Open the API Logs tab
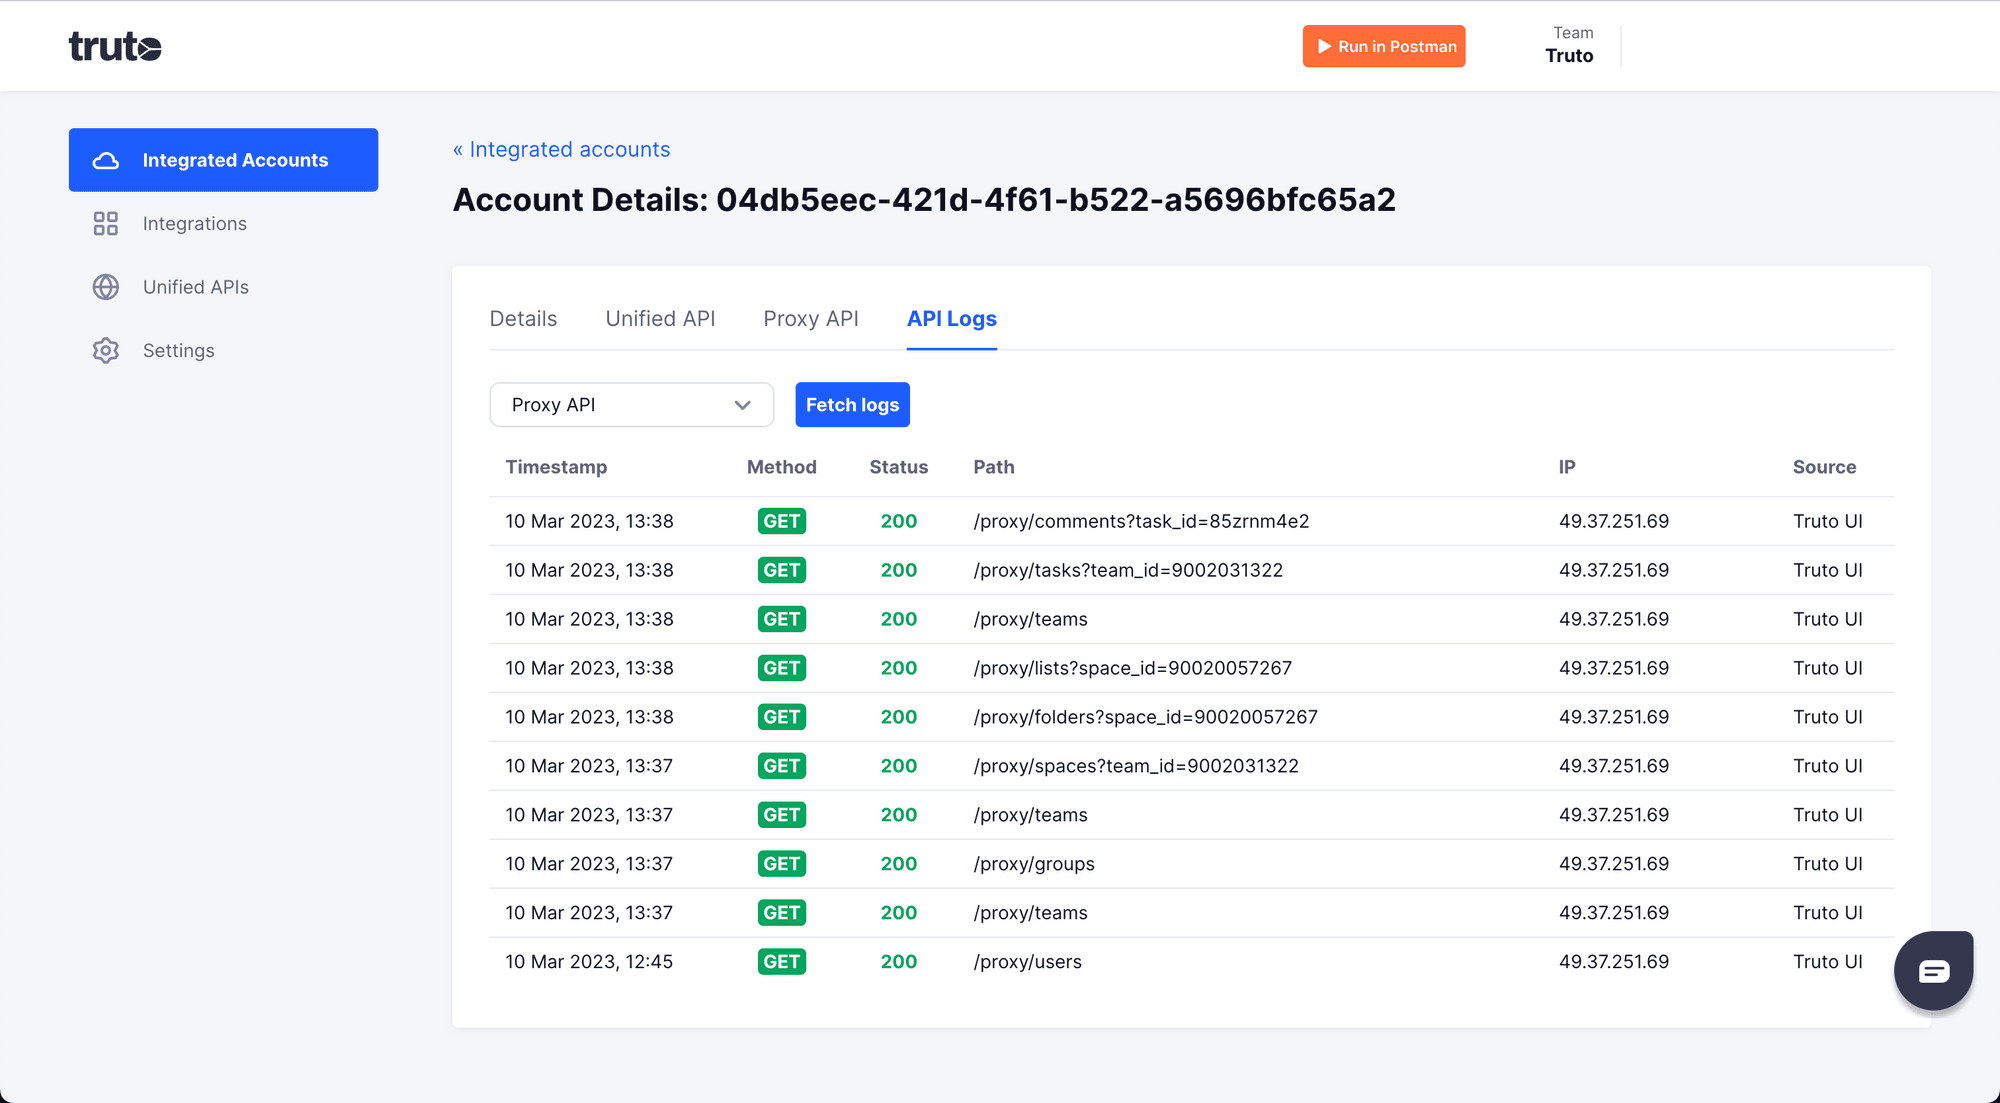The height and width of the screenshot is (1103, 2000). tap(951, 318)
